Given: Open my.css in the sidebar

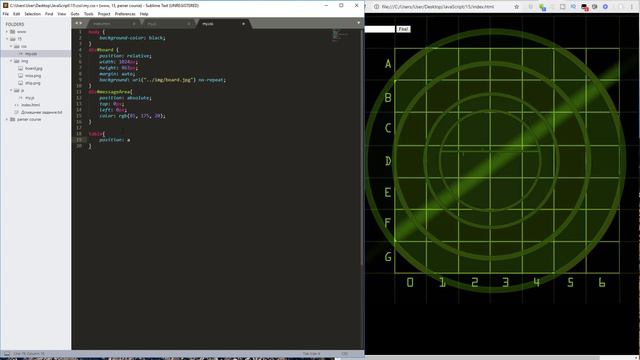Looking at the screenshot, I should point(31,53).
